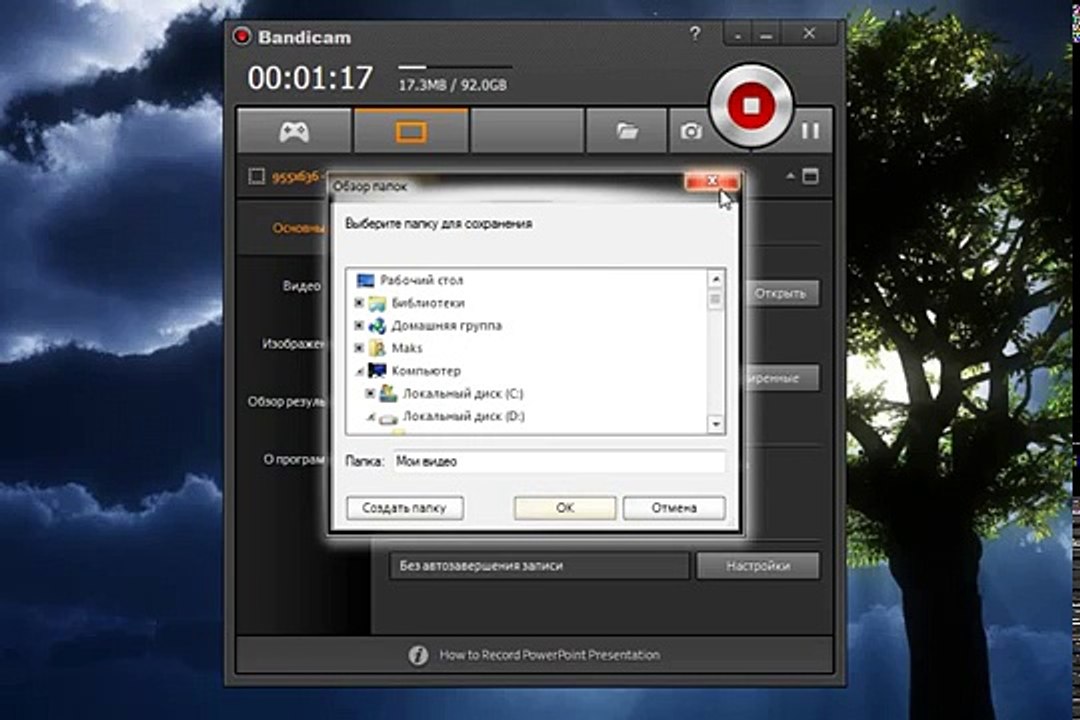Open the output folder icon in Bandicam toolbar

point(626,131)
